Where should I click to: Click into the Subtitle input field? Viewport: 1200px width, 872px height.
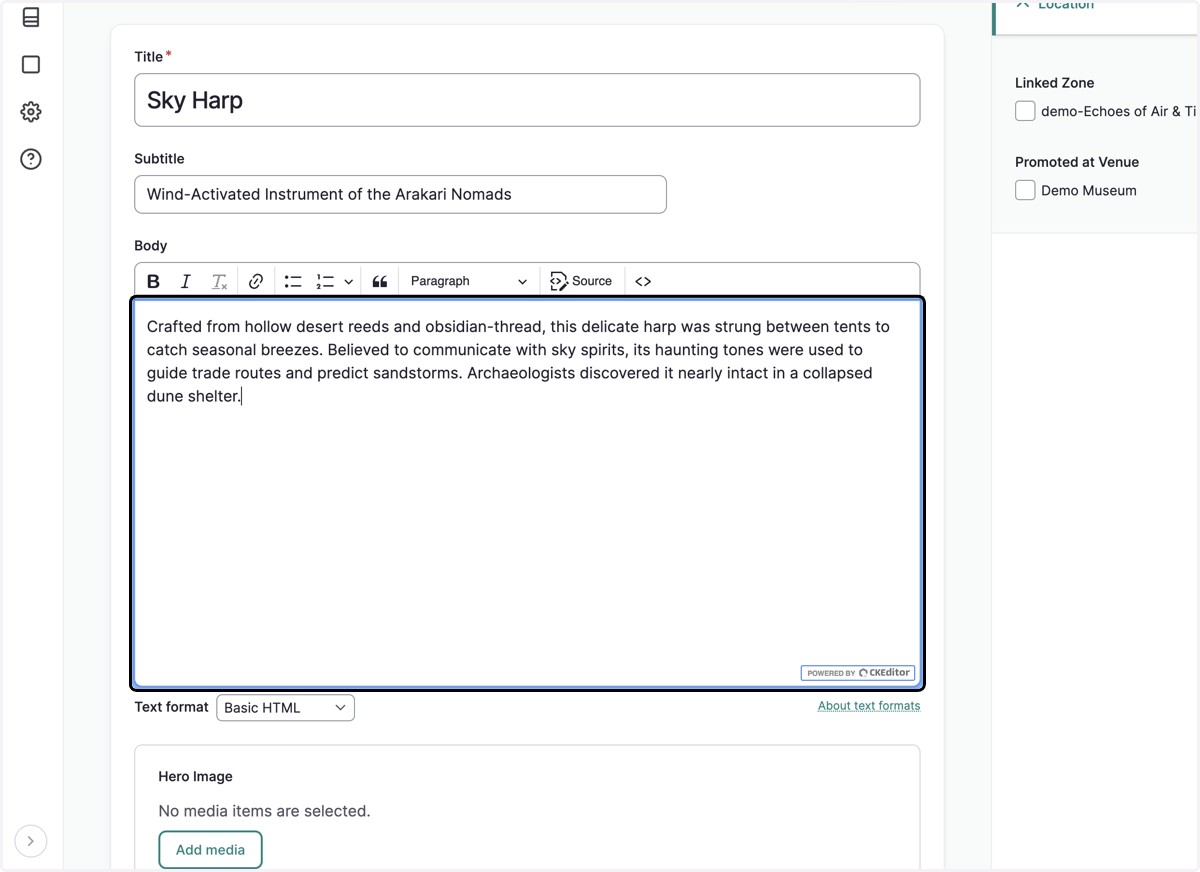coord(400,194)
